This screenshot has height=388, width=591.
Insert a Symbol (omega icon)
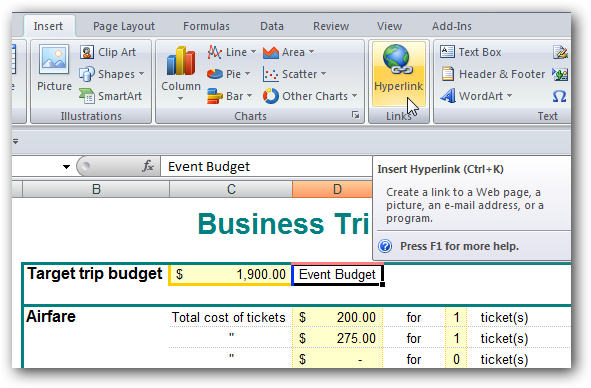559,96
